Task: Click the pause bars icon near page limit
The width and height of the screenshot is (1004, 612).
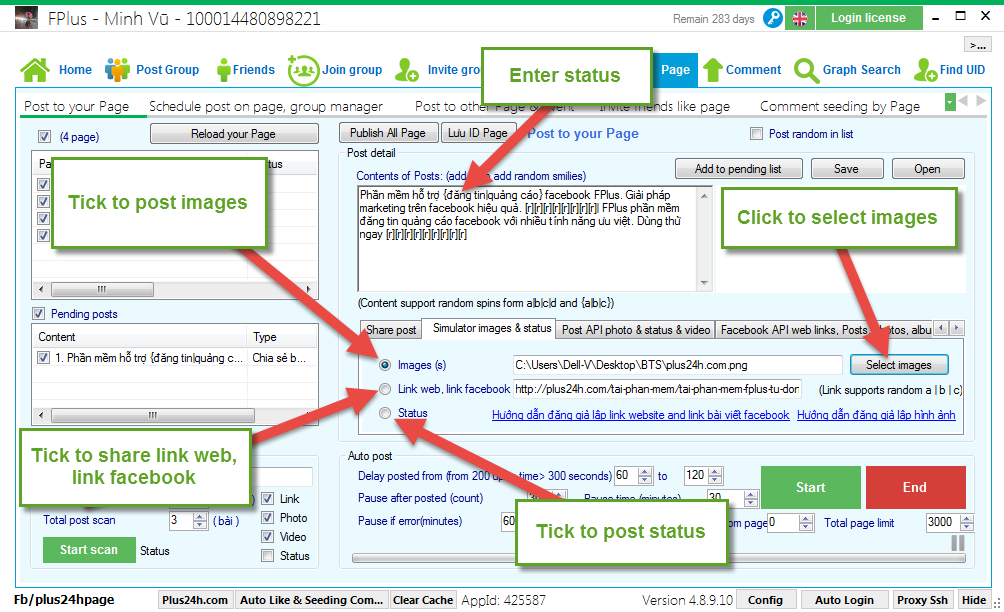Action: (x=958, y=543)
